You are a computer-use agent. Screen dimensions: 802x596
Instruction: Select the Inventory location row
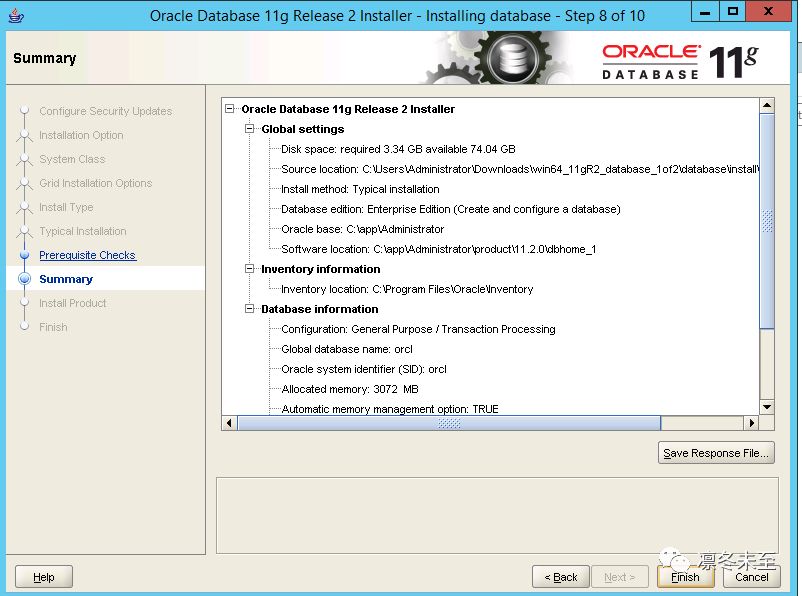[x=407, y=289]
